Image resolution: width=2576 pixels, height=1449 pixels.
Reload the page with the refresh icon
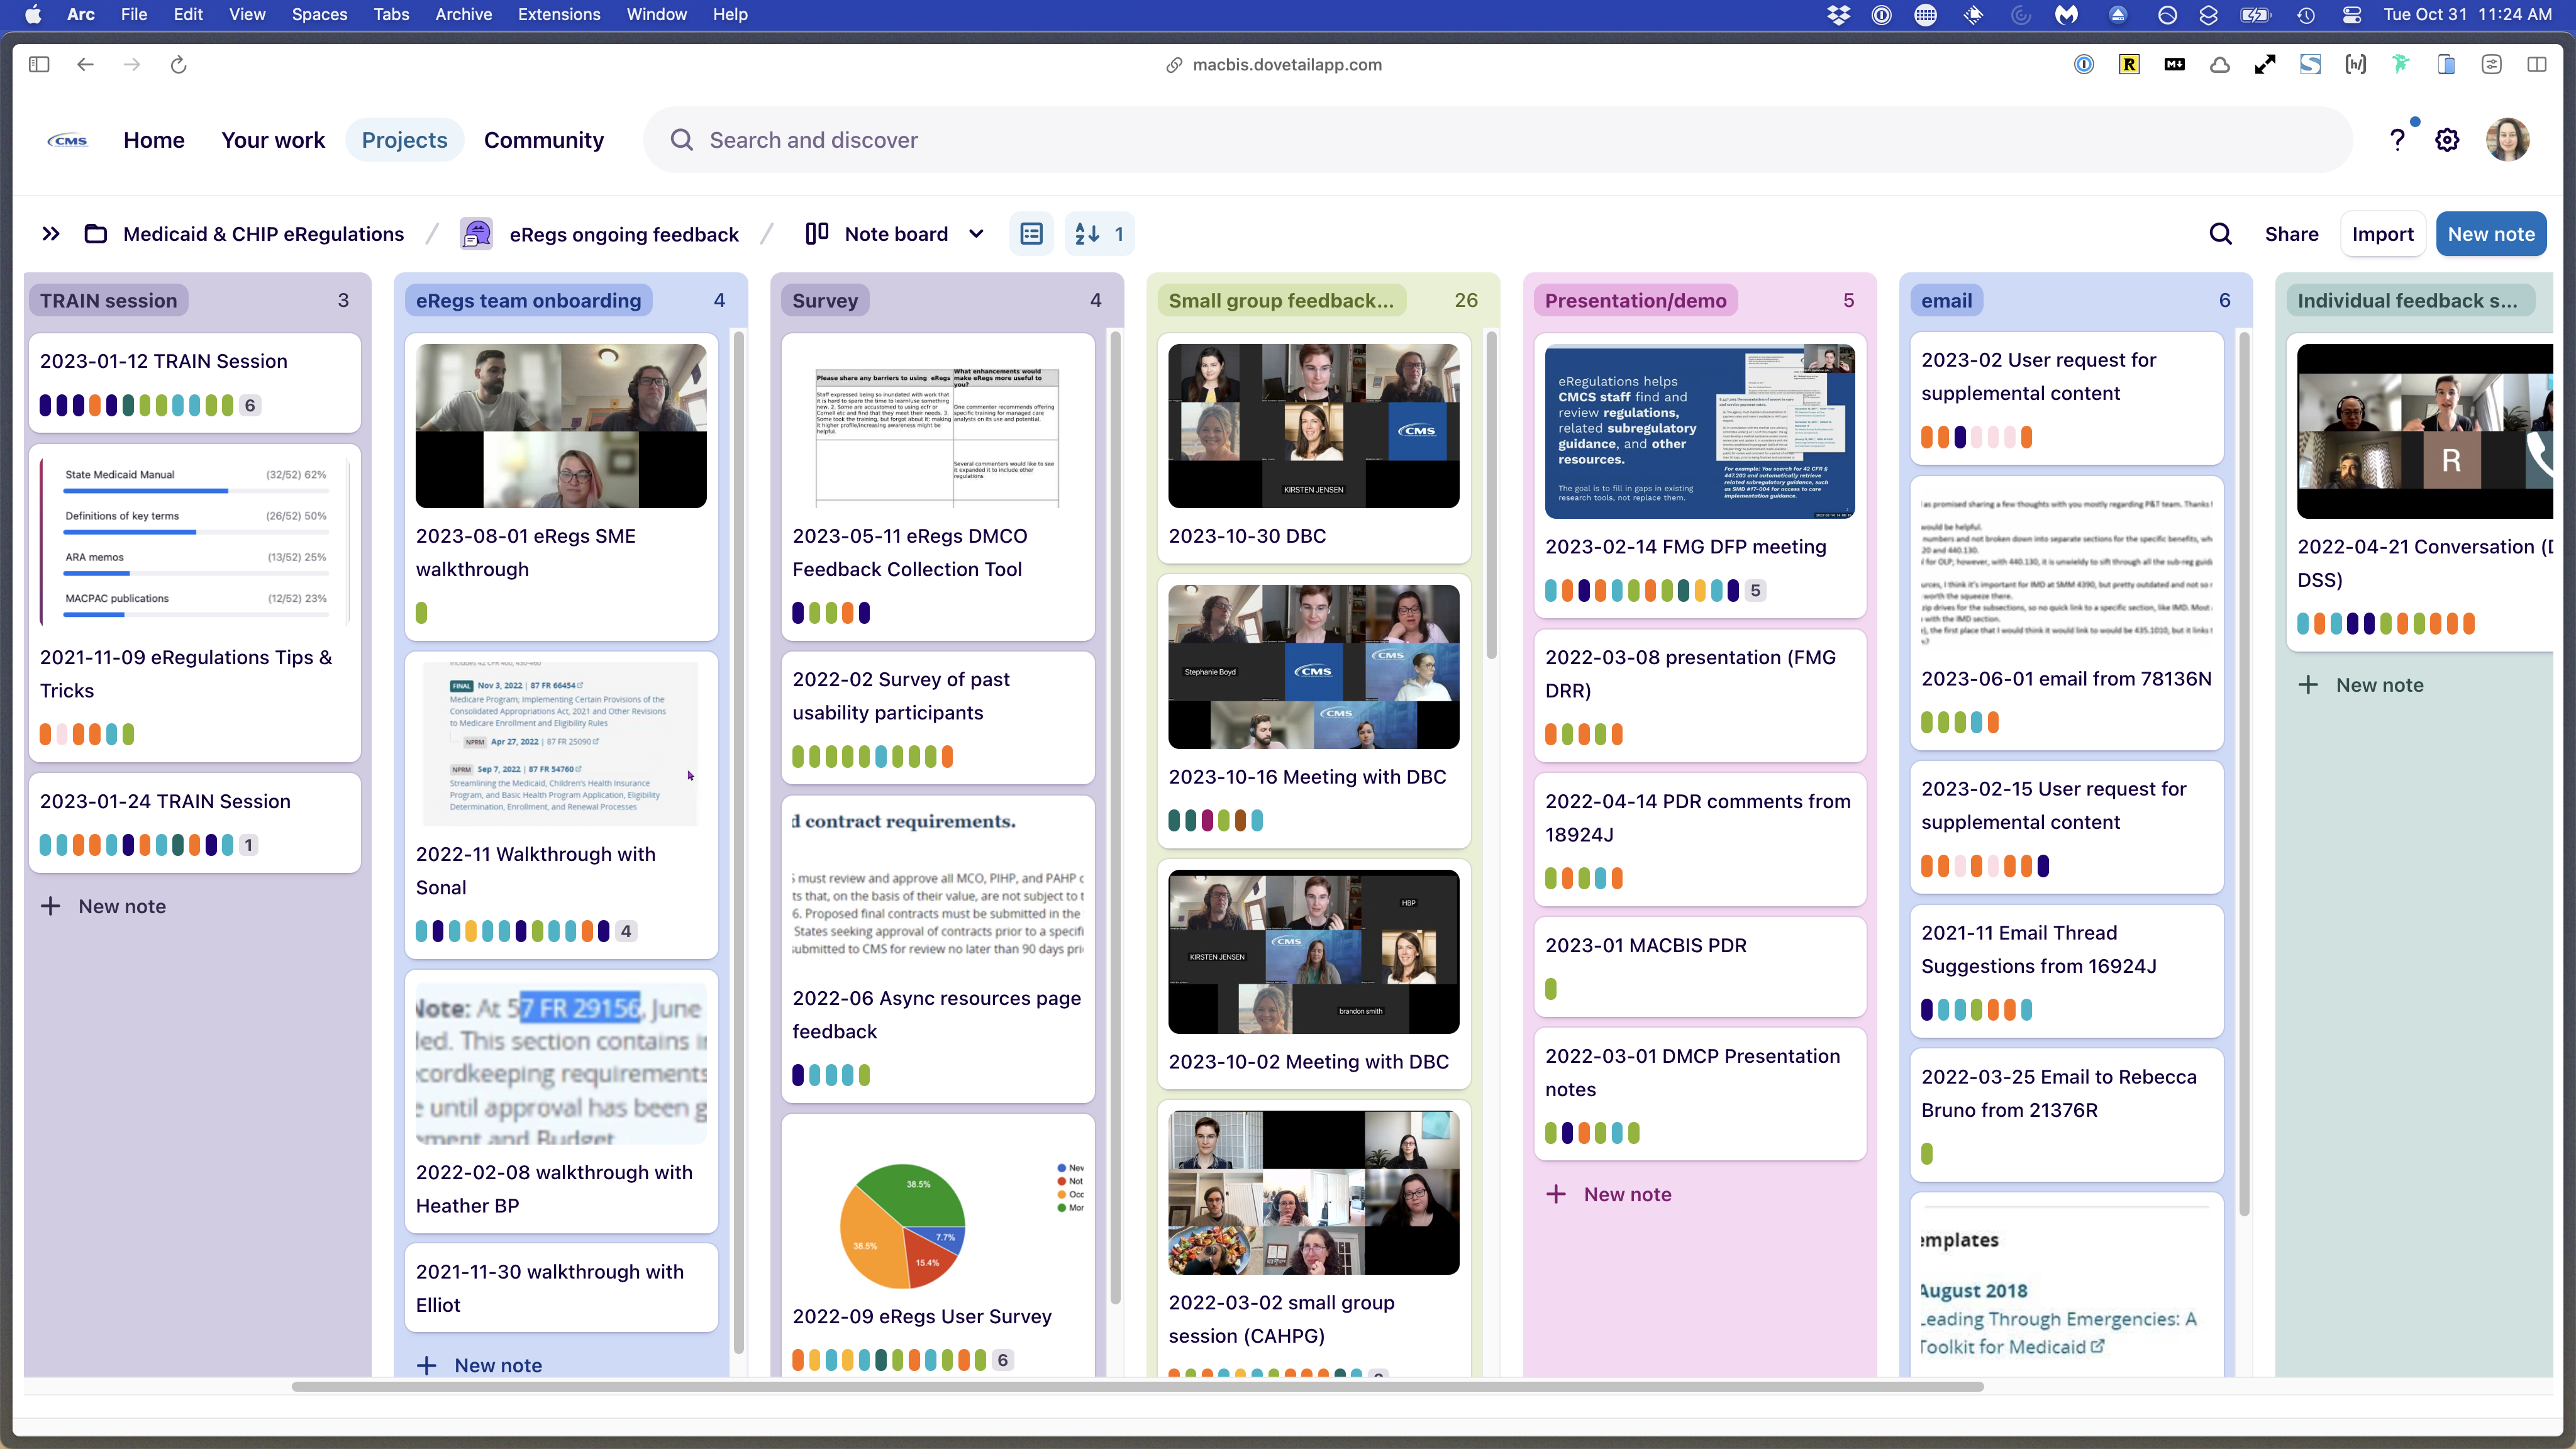178,65
